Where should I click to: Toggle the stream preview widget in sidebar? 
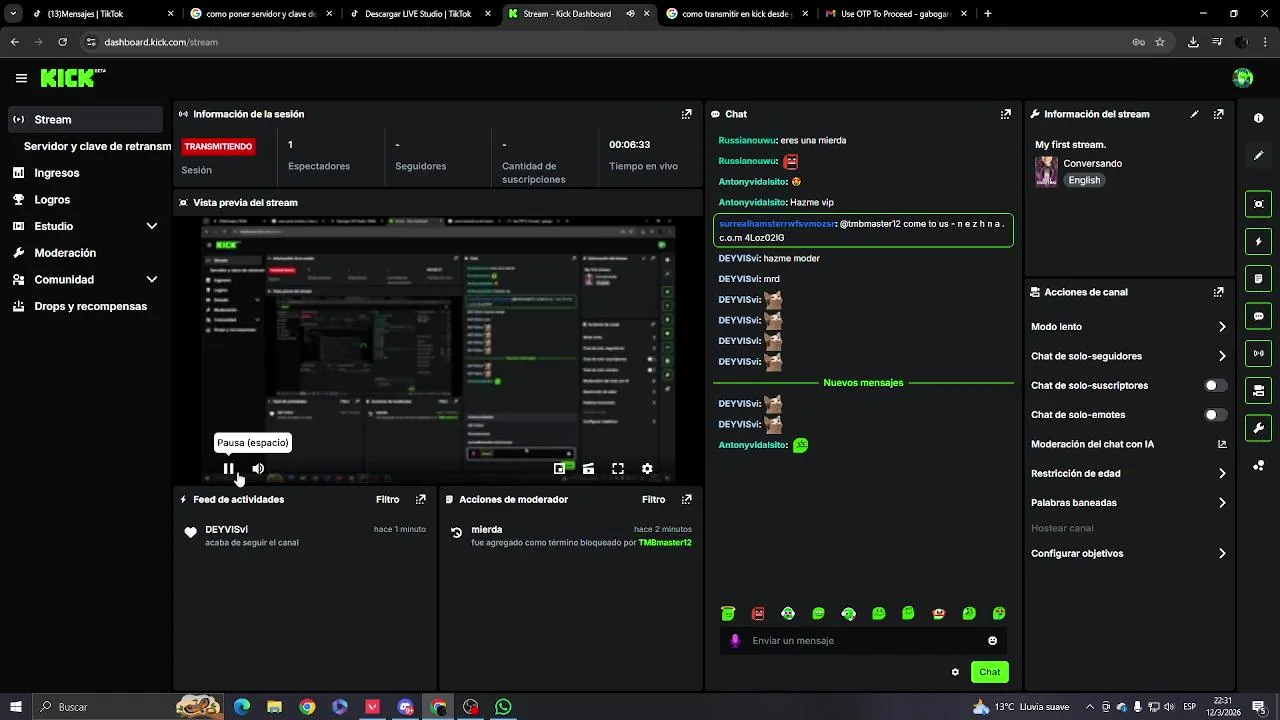pos(1258,204)
